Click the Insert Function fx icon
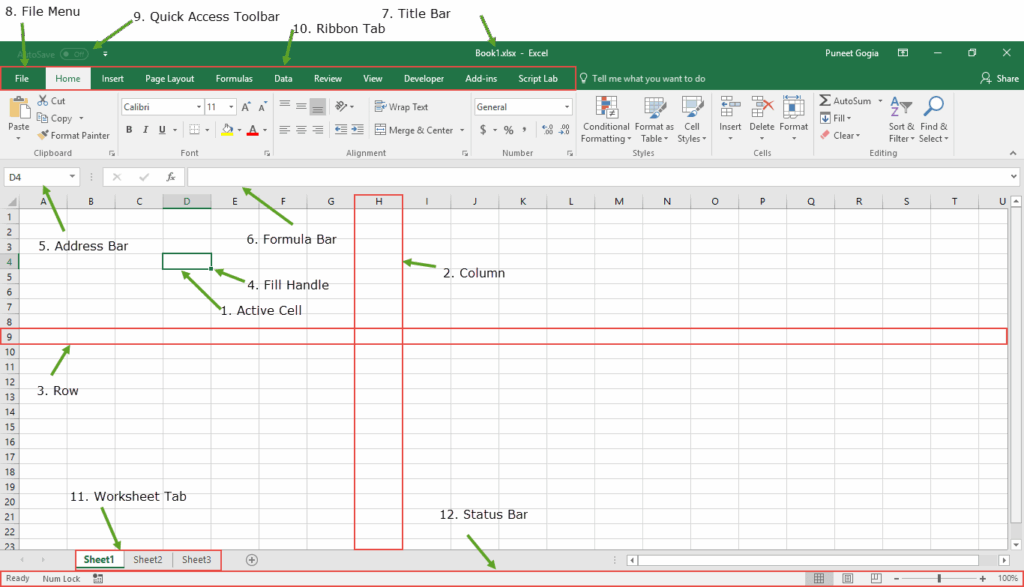Image resolution: width=1024 pixels, height=587 pixels. pos(170,177)
